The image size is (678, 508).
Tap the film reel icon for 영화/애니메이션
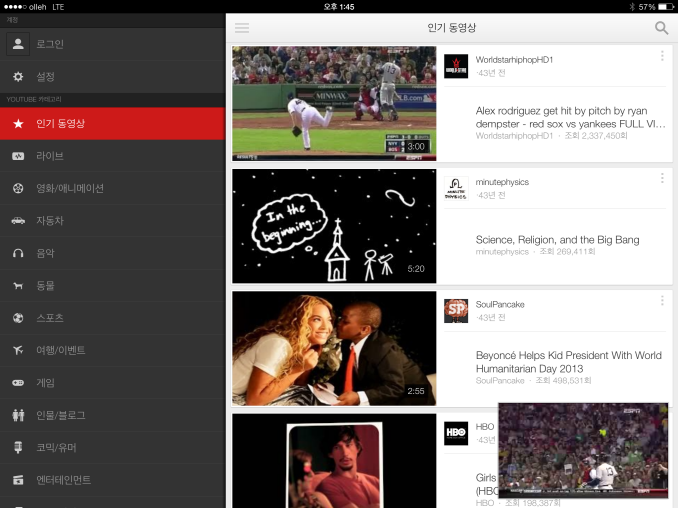click(18, 189)
